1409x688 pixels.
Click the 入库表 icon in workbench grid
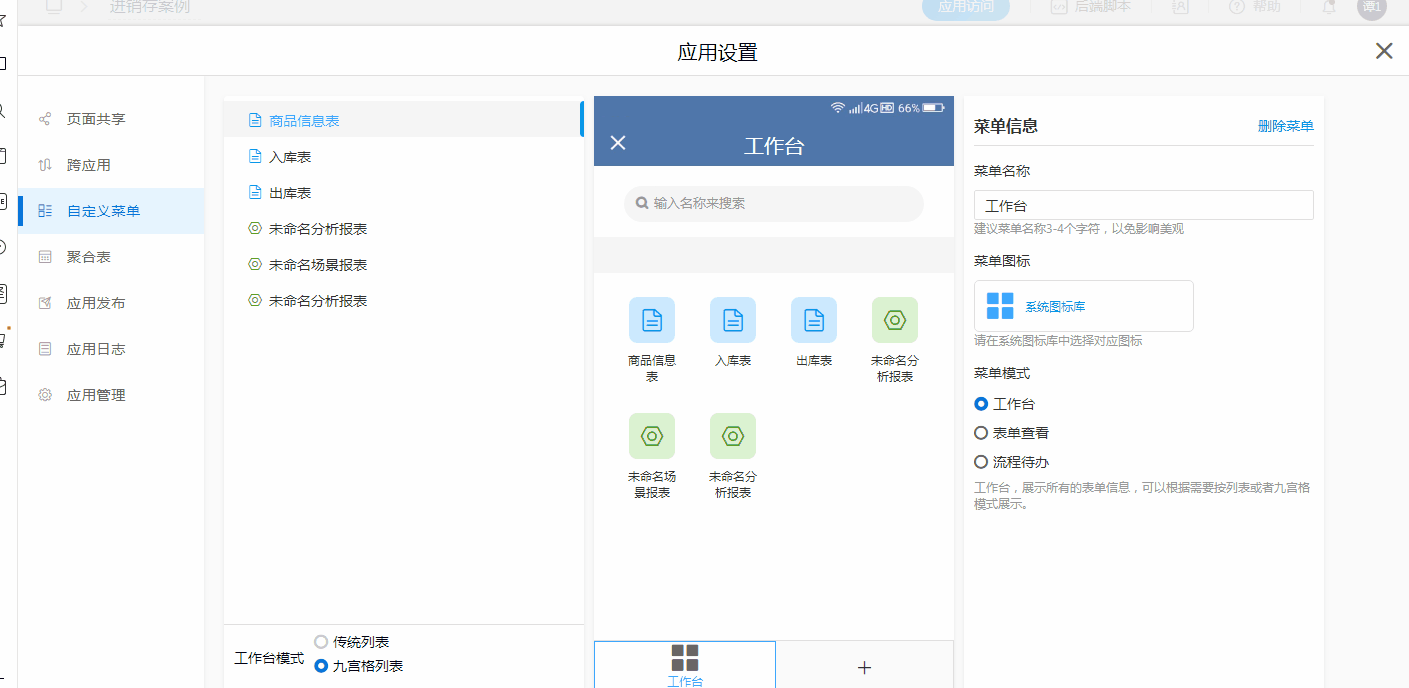coord(732,320)
